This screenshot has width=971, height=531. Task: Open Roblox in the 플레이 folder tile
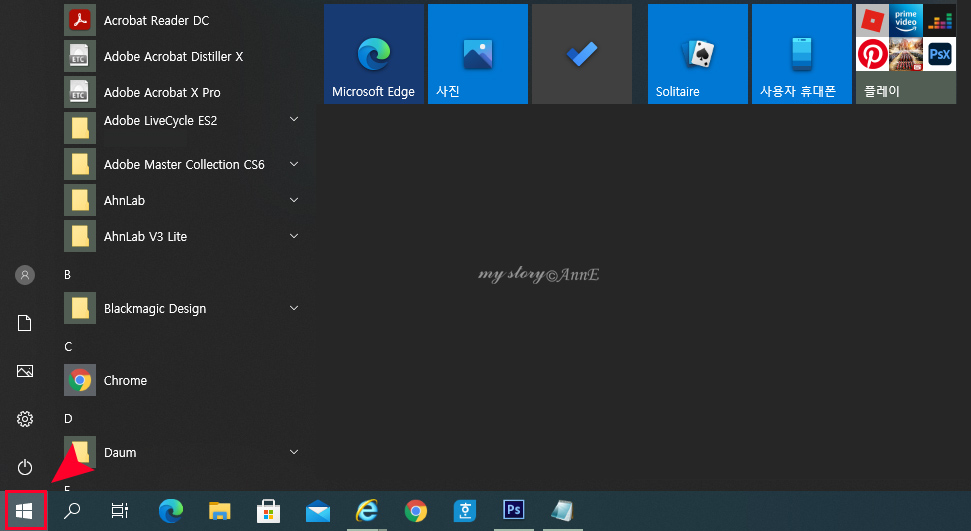pyautogui.click(x=872, y=20)
